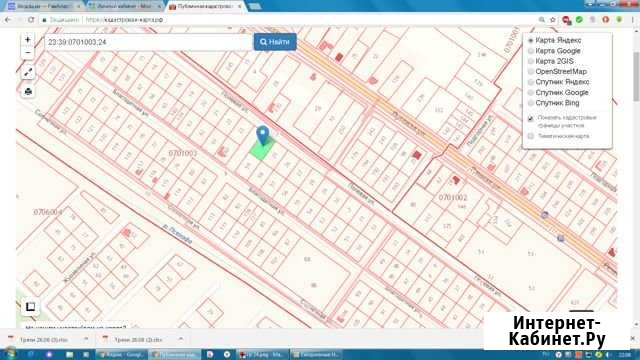
Task: Enable the Тематическая карта checkbox
Action: click(x=531, y=136)
